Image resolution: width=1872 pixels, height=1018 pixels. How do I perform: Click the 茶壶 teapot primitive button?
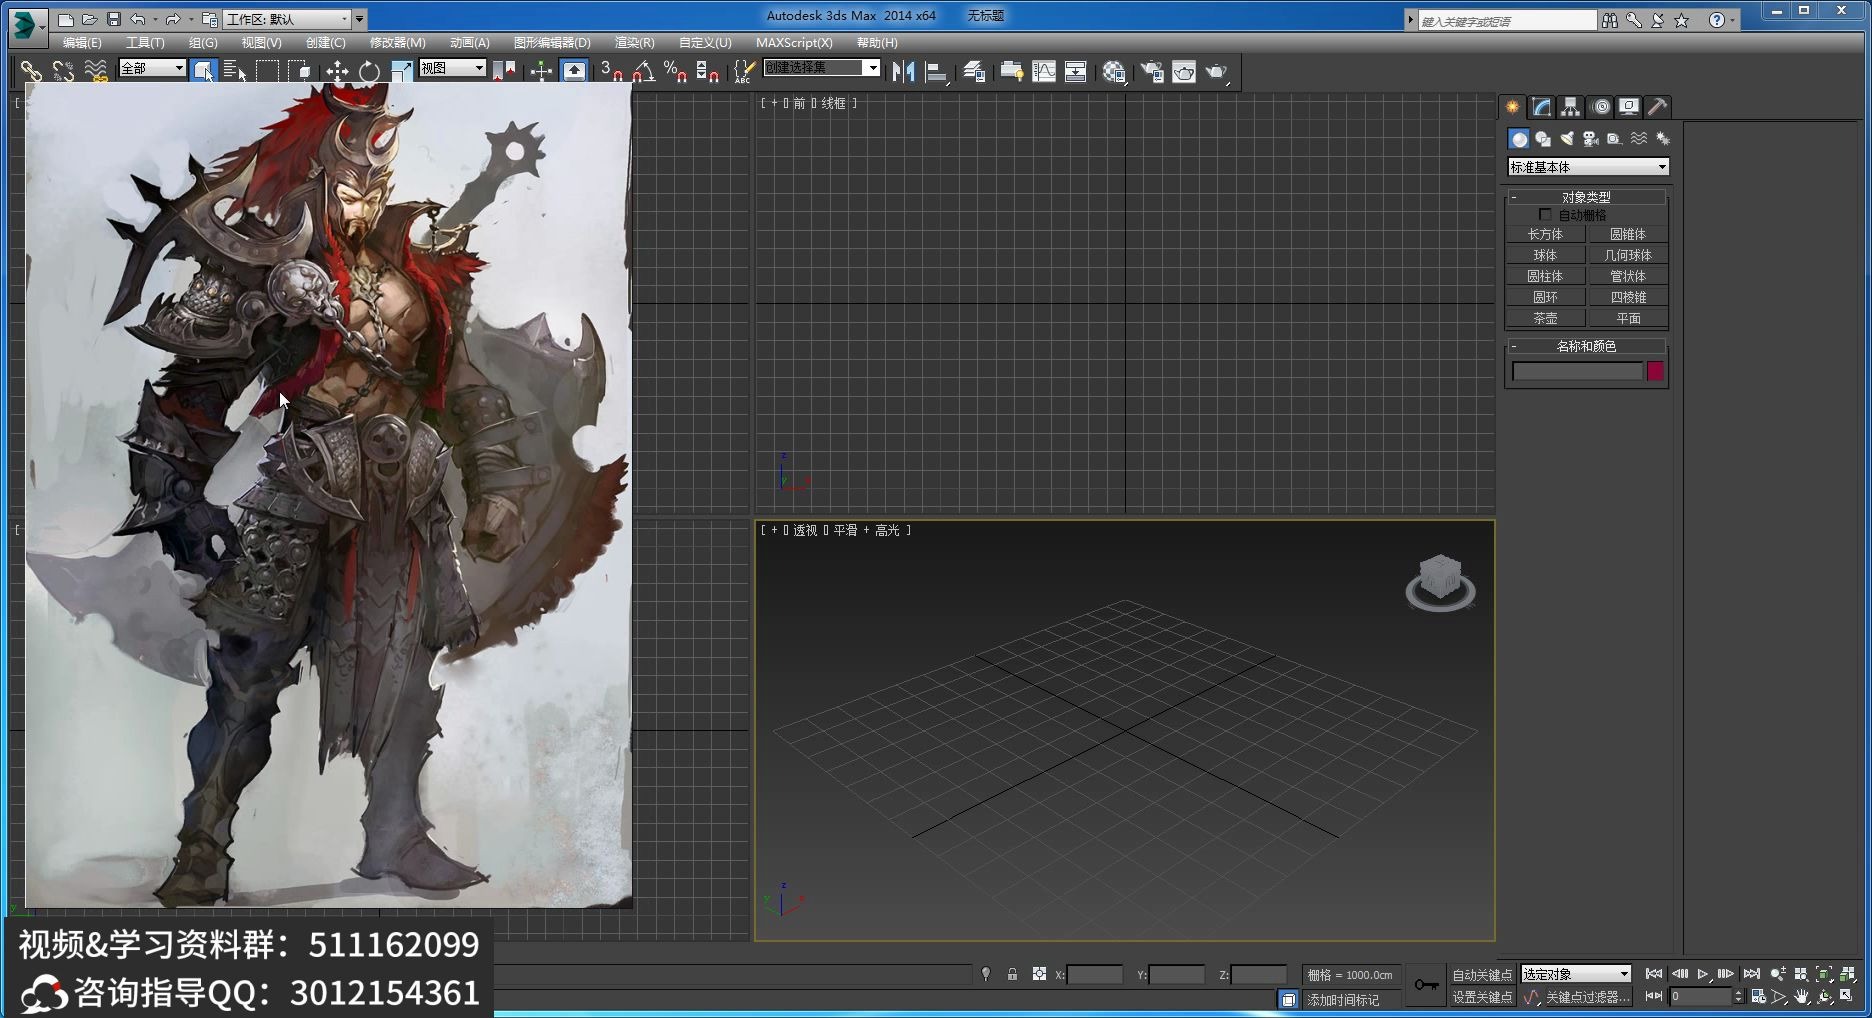point(1545,318)
